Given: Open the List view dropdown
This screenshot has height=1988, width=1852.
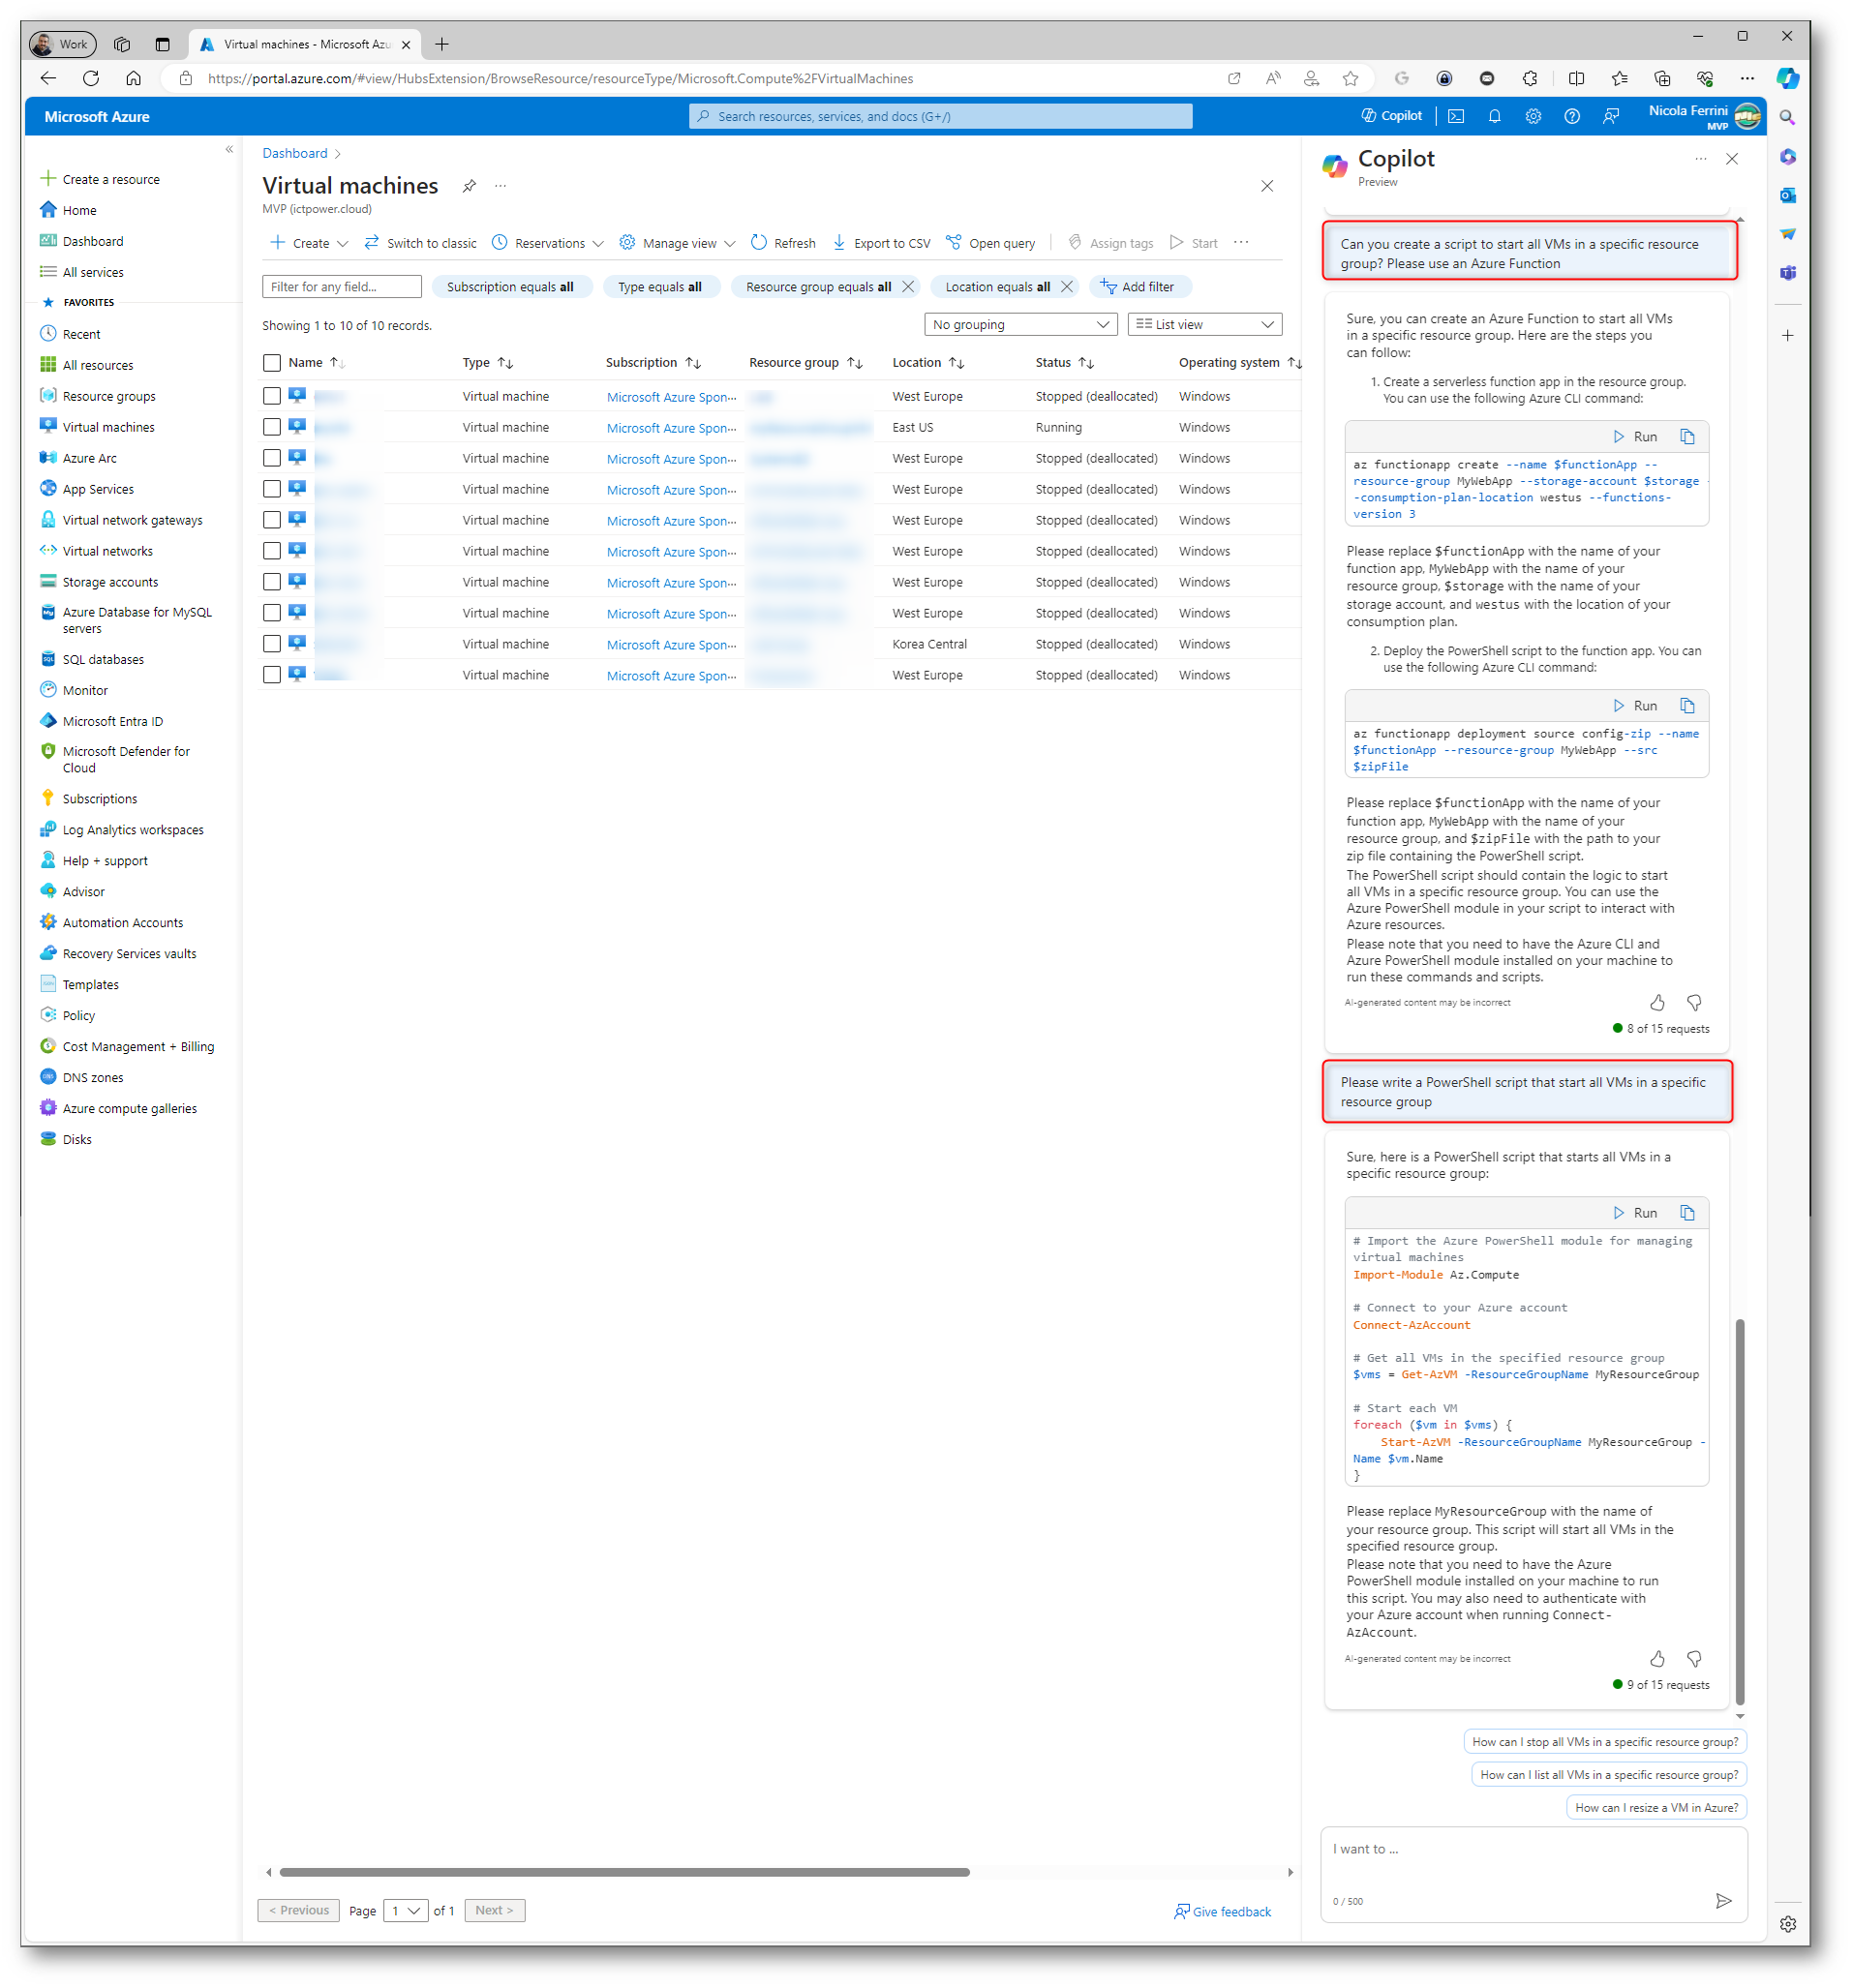Looking at the screenshot, I should pos(1205,325).
